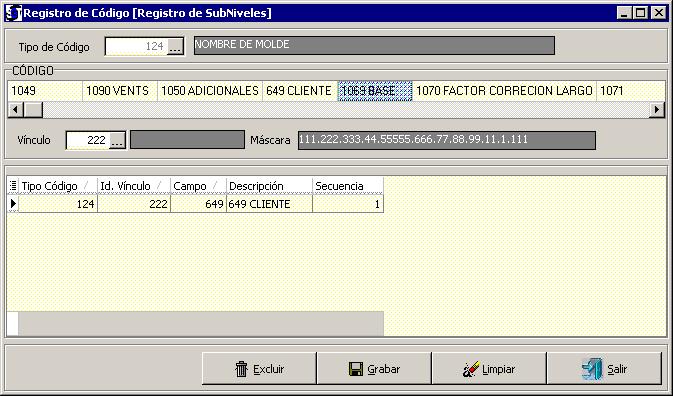Select the 1071 code cell

[x=631, y=91]
